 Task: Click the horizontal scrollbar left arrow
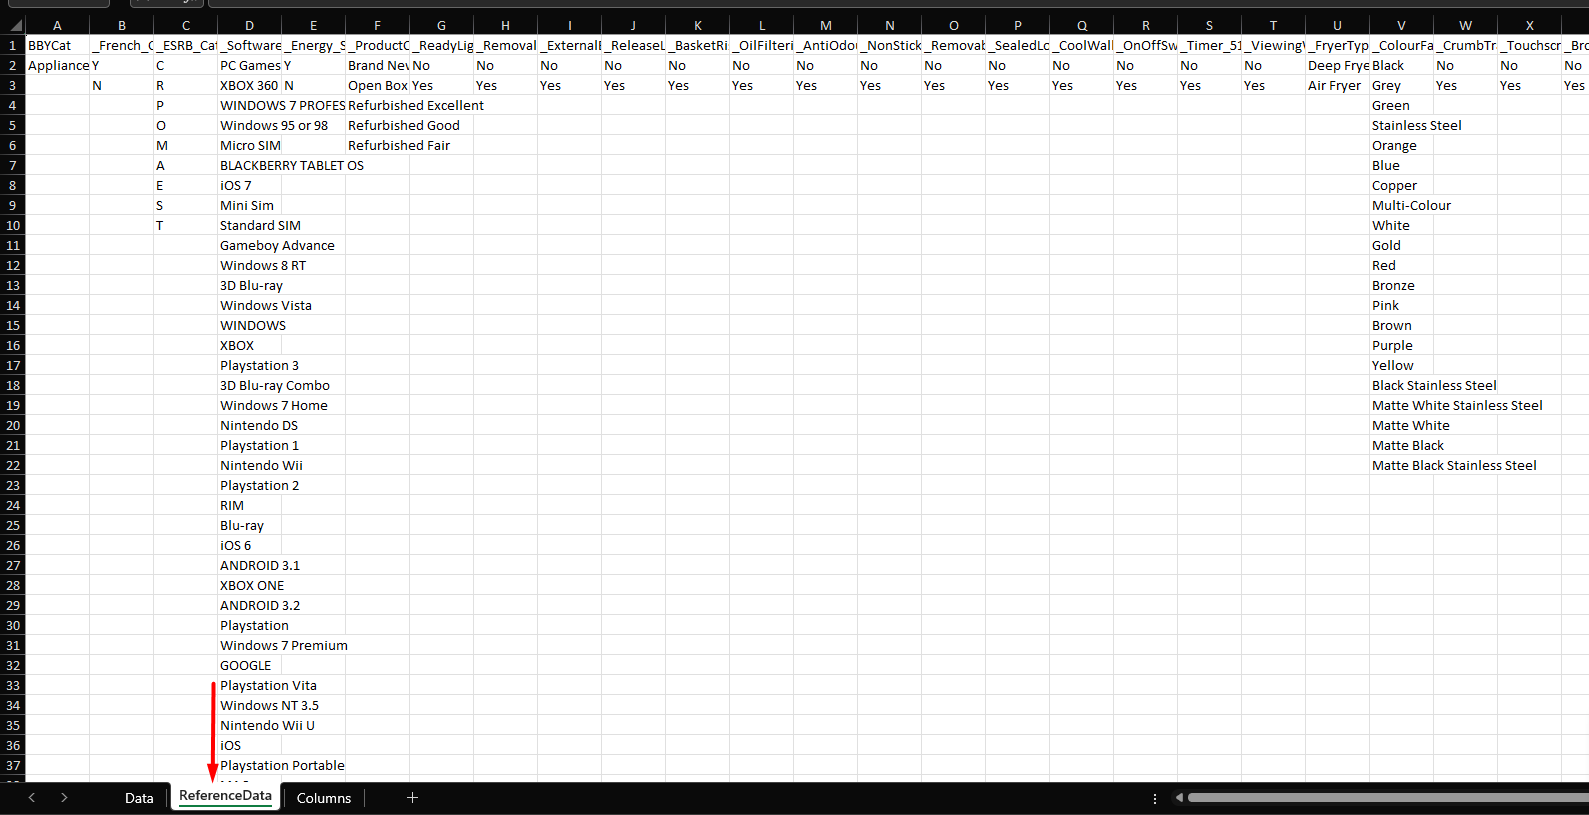(x=1179, y=798)
